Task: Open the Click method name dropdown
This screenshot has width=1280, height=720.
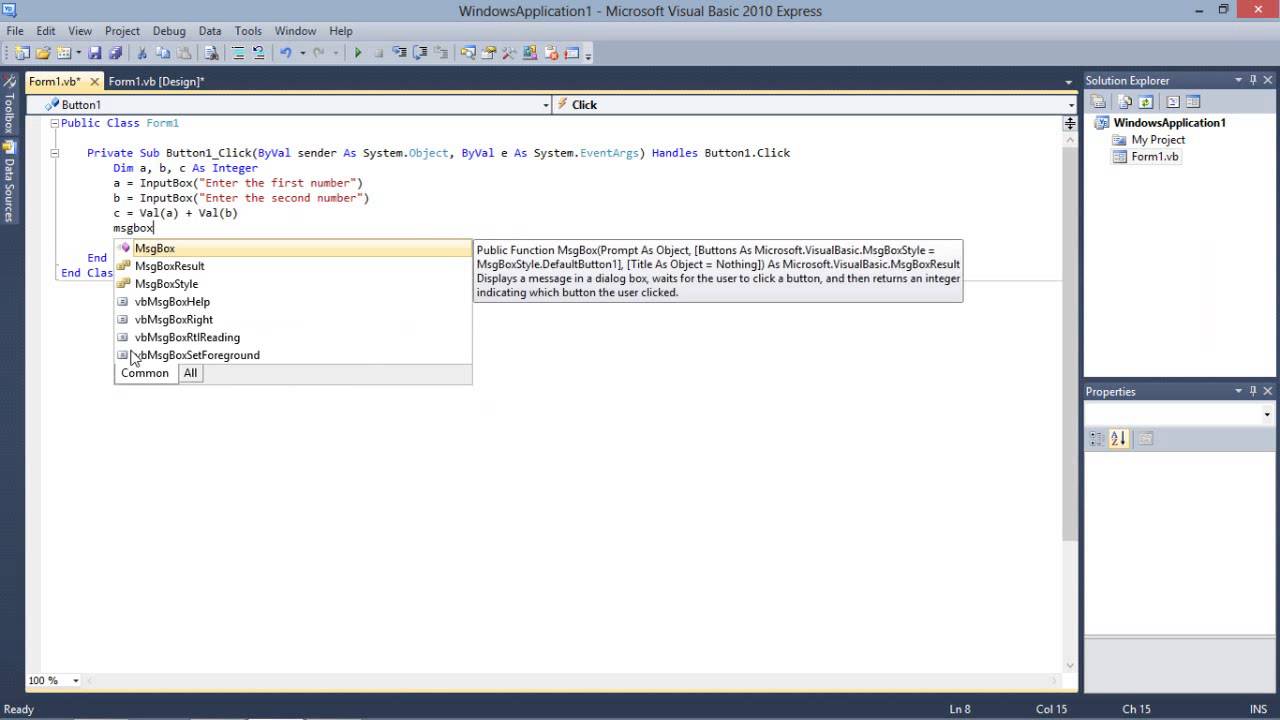Action: point(1070,104)
